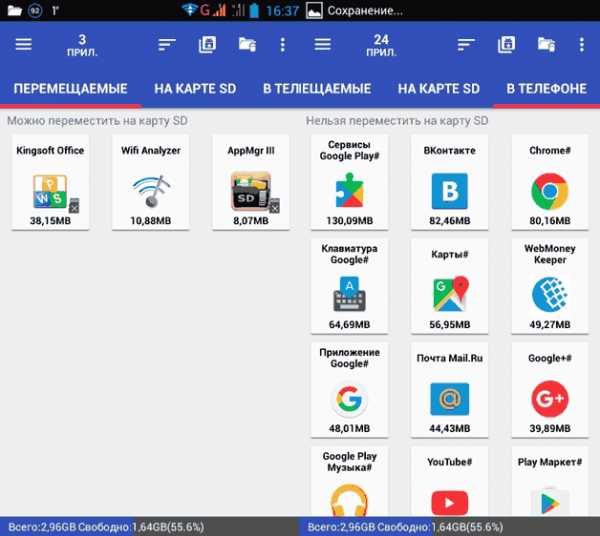Select the Chrome app icon
600x536 pixels.
(x=550, y=191)
